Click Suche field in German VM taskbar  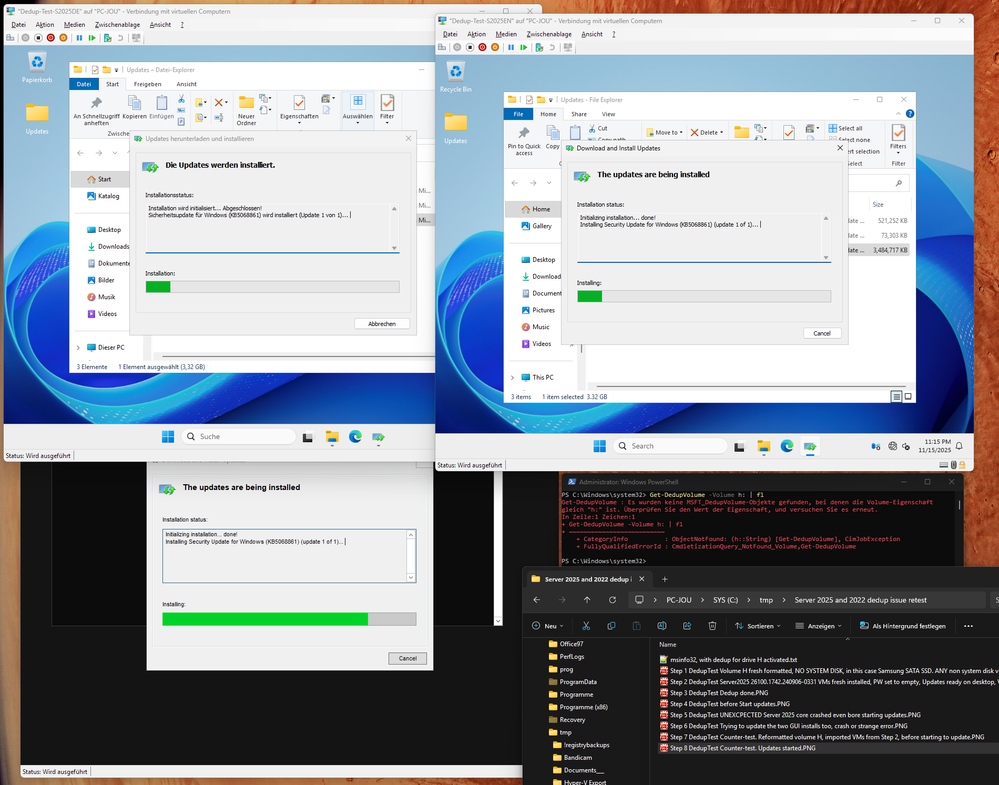pos(238,436)
